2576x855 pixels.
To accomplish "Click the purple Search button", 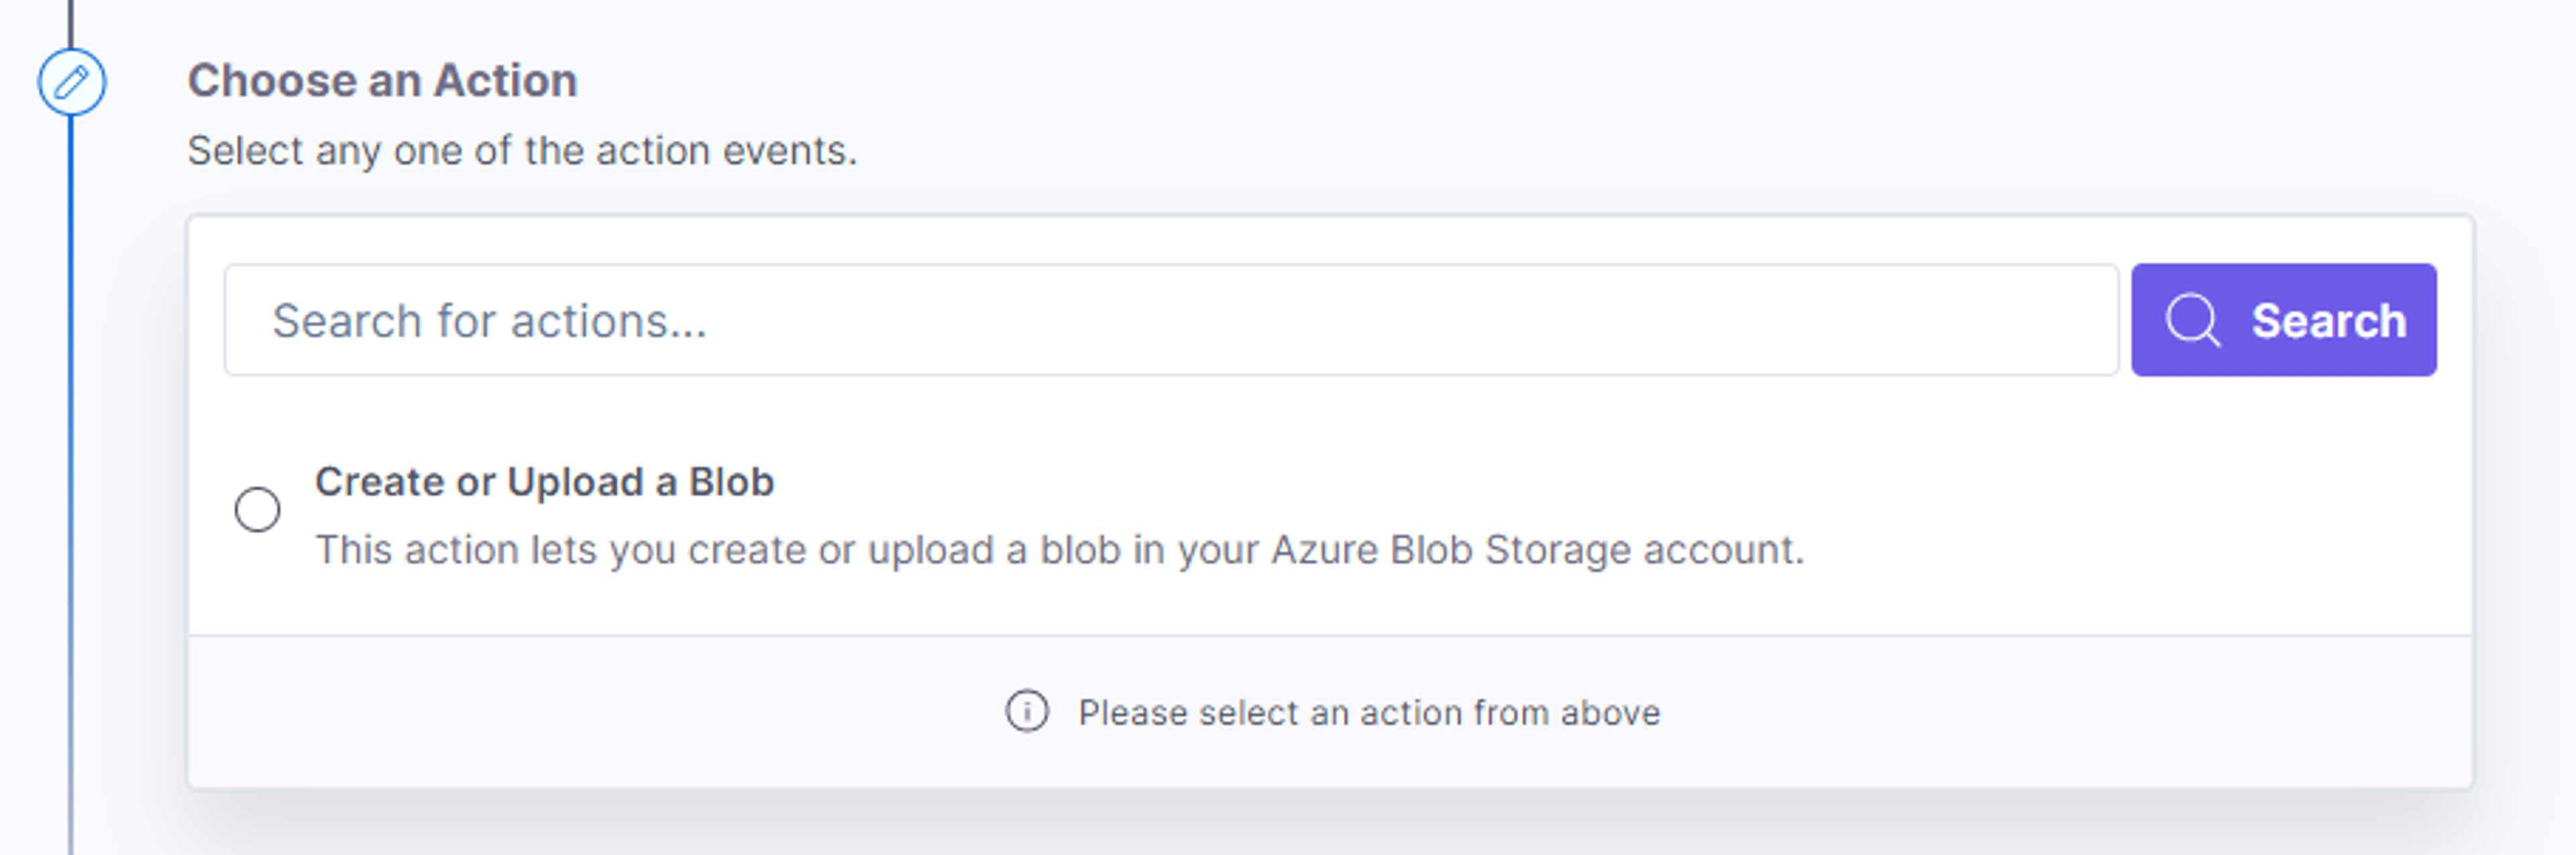I will pyautogui.click(x=2284, y=320).
